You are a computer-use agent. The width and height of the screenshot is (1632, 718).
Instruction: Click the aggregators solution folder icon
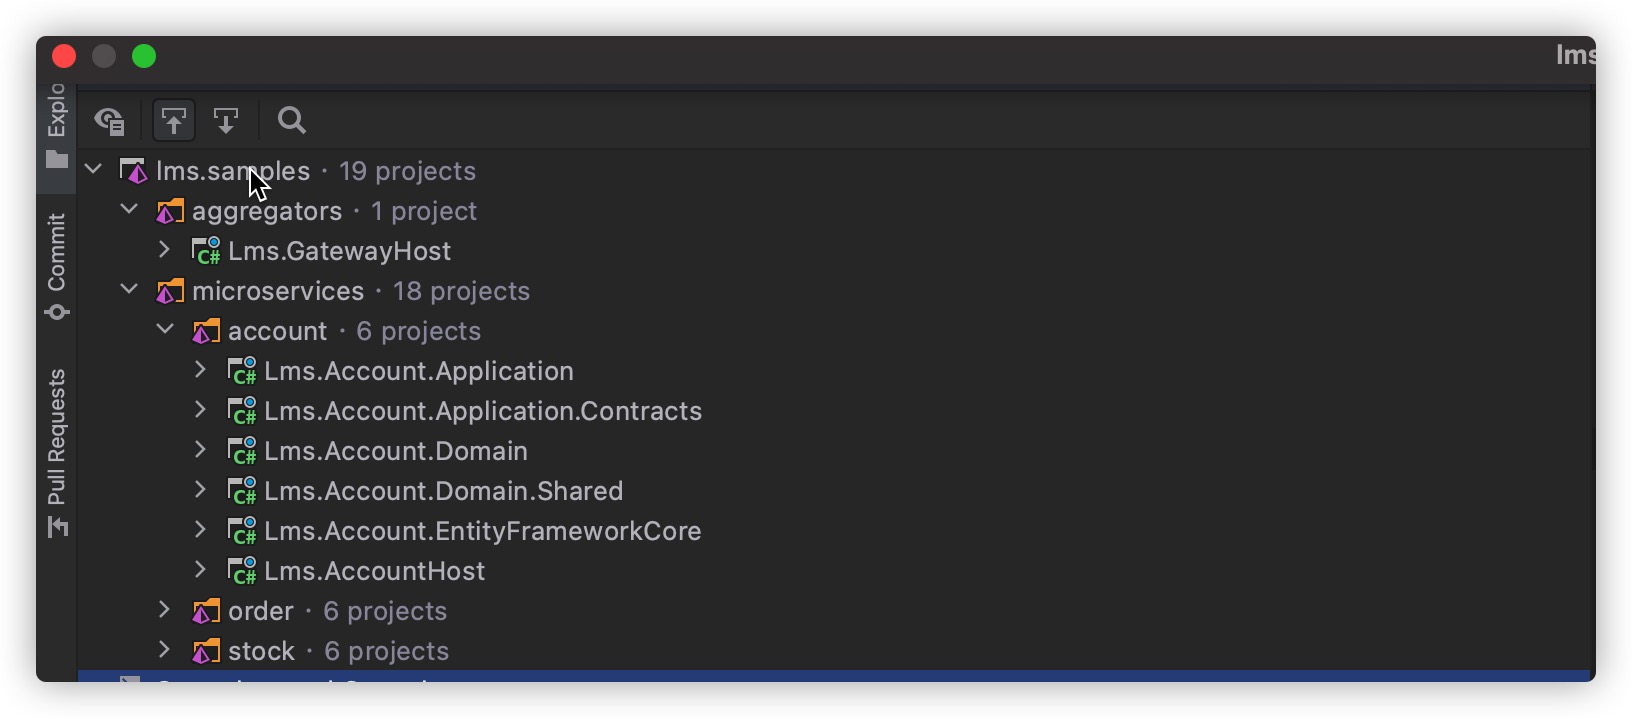tap(170, 211)
